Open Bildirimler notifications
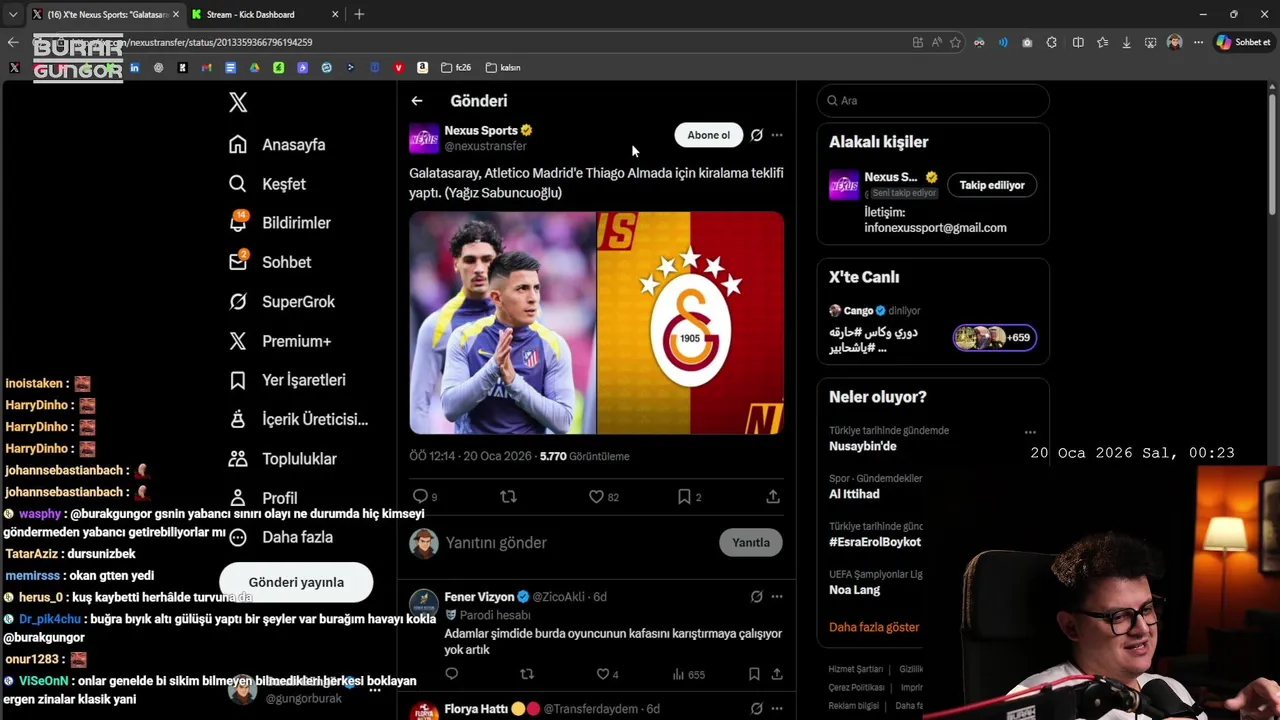 279,223
